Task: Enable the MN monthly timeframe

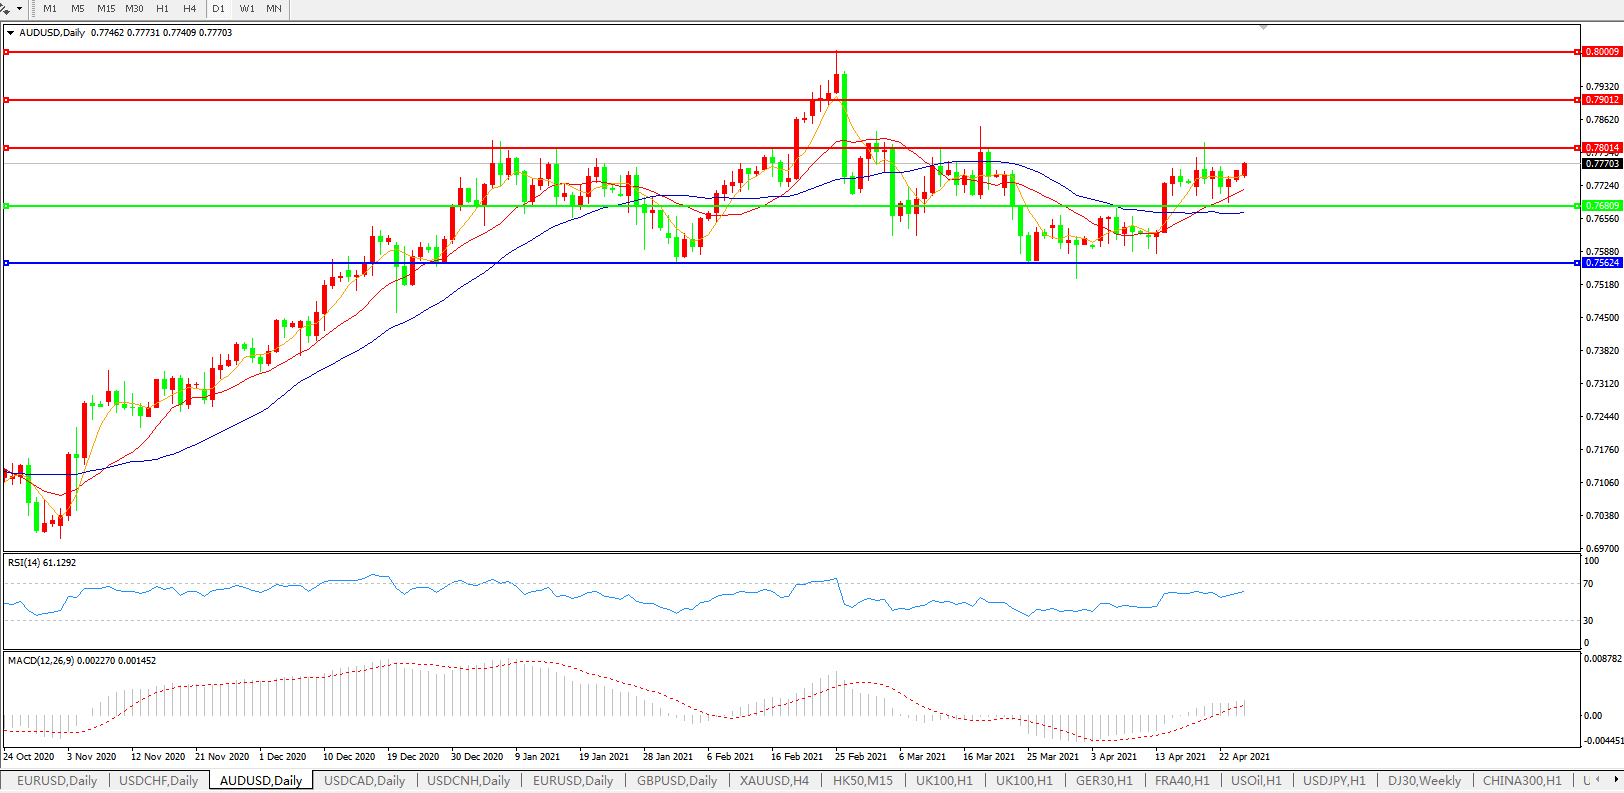Action: coord(274,8)
